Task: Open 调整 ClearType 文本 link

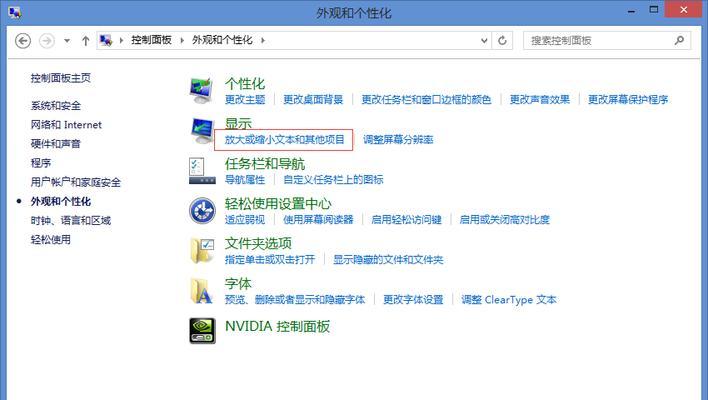Action: tap(509, 299)
